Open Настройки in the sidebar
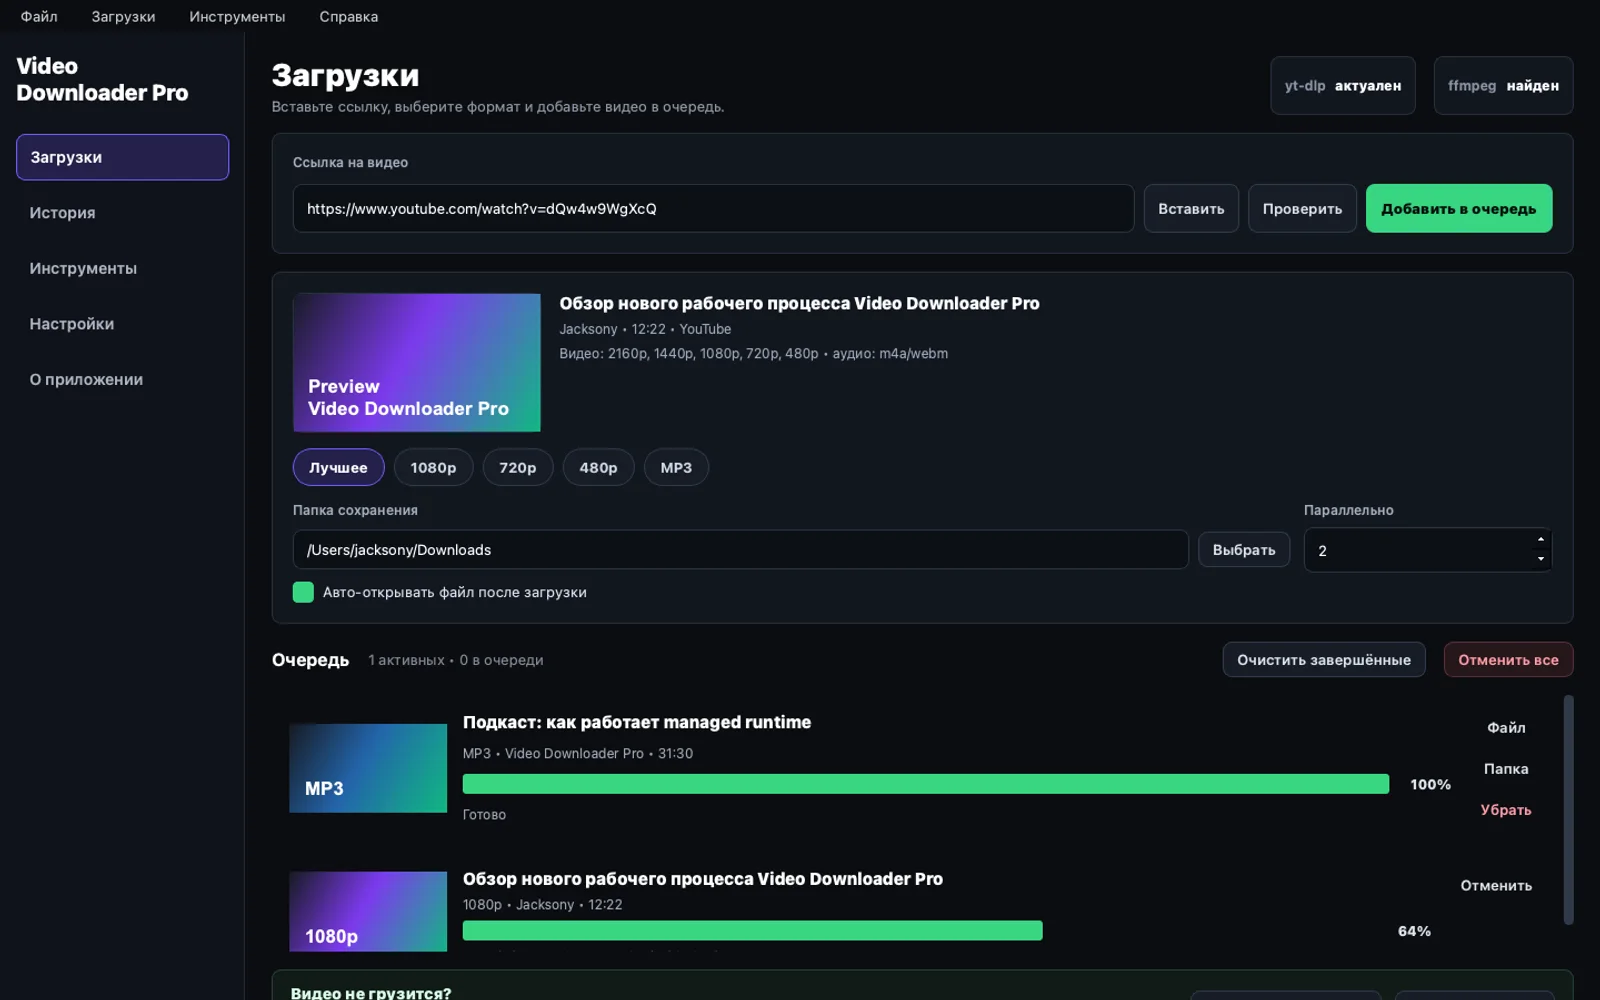Screen dimensions: 1600x1000 click(x=122, y=324)
